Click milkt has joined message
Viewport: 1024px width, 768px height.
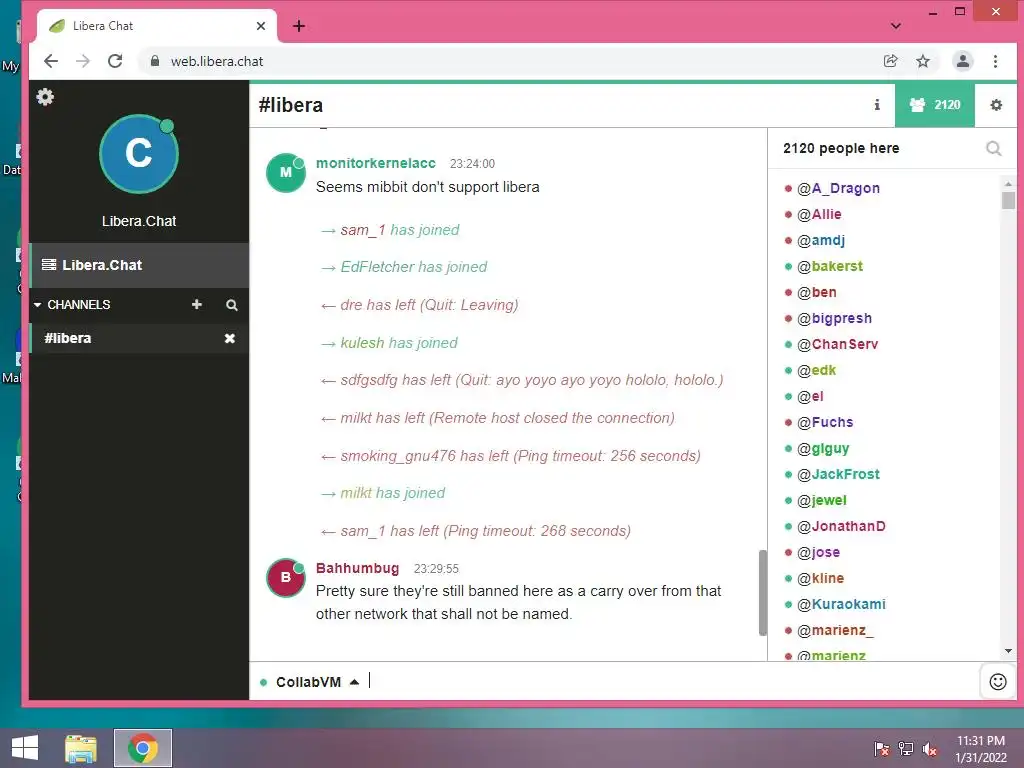(x=383, y=493)
